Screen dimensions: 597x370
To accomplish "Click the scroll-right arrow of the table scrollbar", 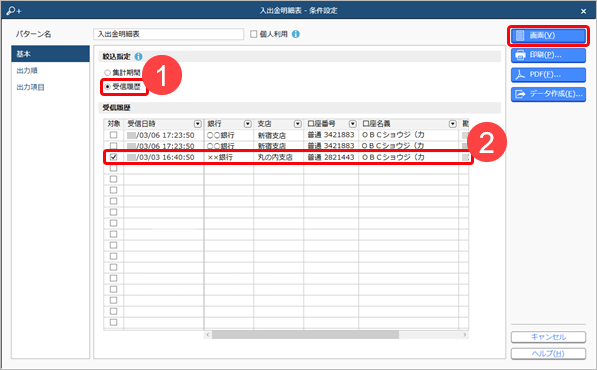I will tap(465, 335).
